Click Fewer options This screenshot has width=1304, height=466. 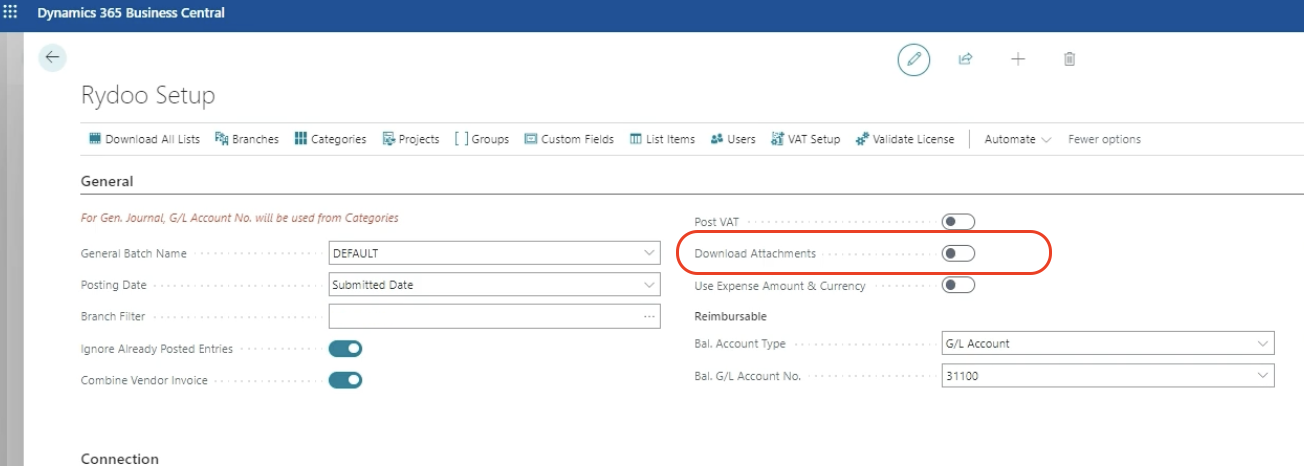click(x=1104, y=139)
